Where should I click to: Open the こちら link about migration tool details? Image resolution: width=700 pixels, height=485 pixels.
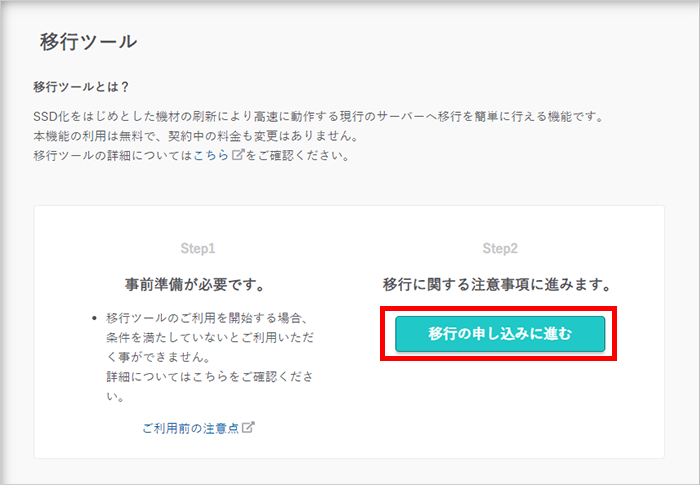(211, 155)
